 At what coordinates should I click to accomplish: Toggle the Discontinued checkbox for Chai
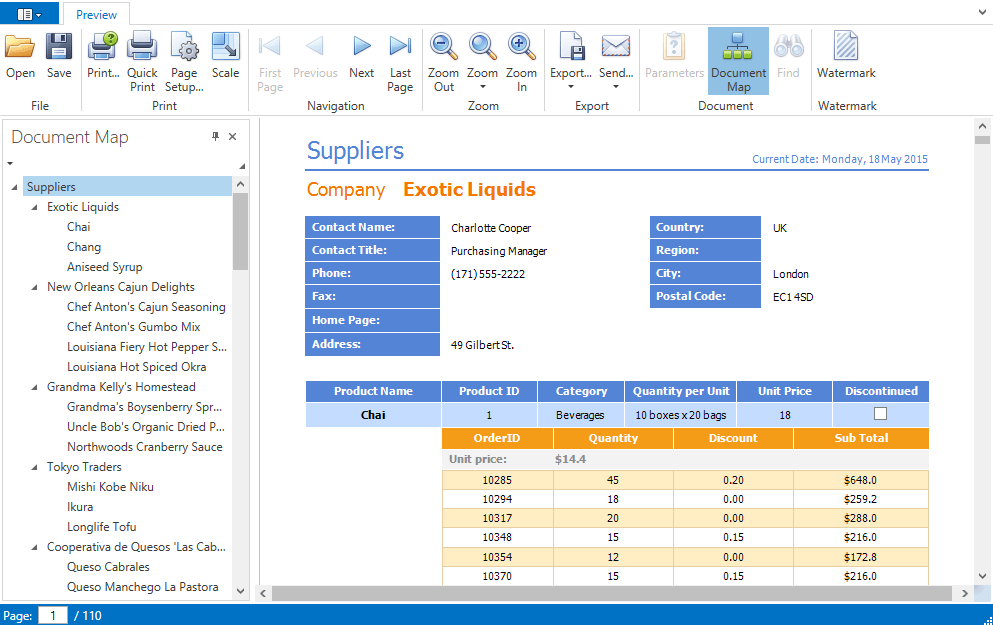click(x=880, y=414)
